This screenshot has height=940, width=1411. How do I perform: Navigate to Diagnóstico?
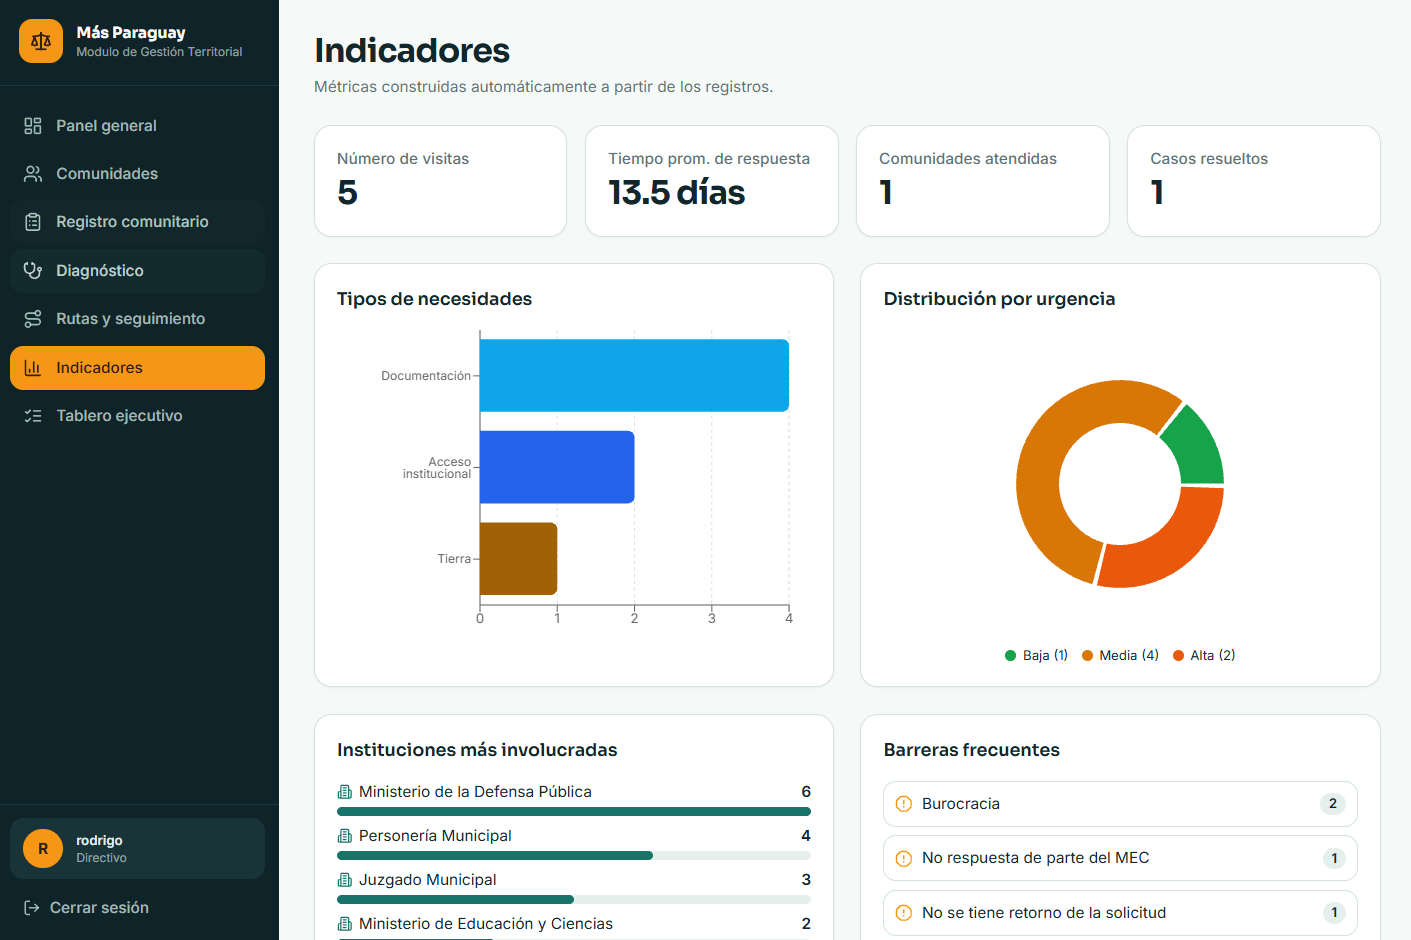[x=137, y=271]
